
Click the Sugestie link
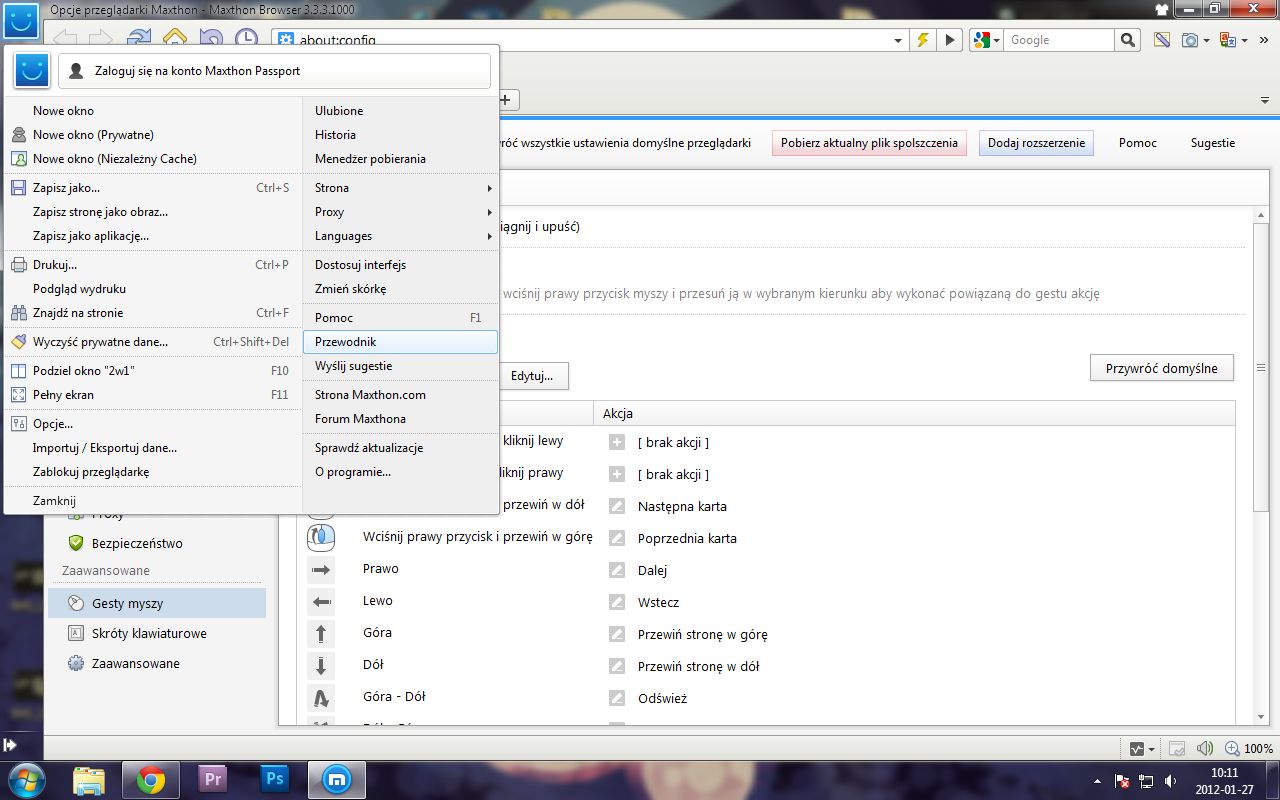[1212, 143]
